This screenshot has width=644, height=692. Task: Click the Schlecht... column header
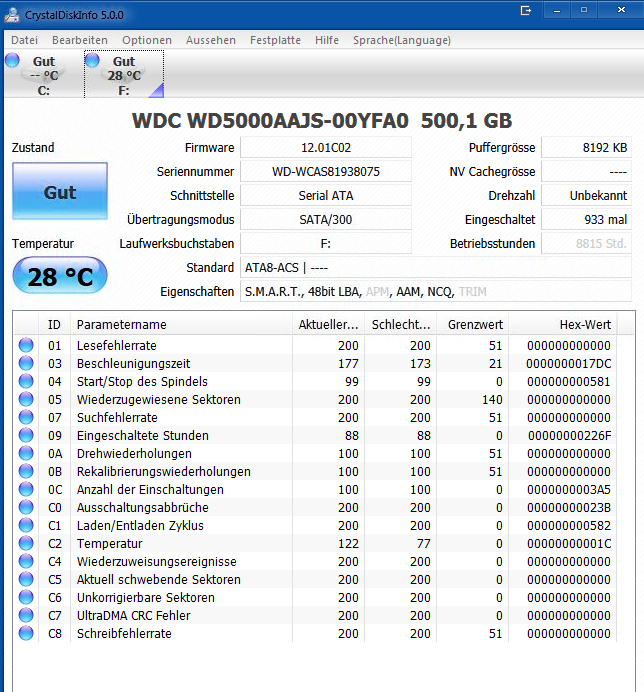pos(401,325)
